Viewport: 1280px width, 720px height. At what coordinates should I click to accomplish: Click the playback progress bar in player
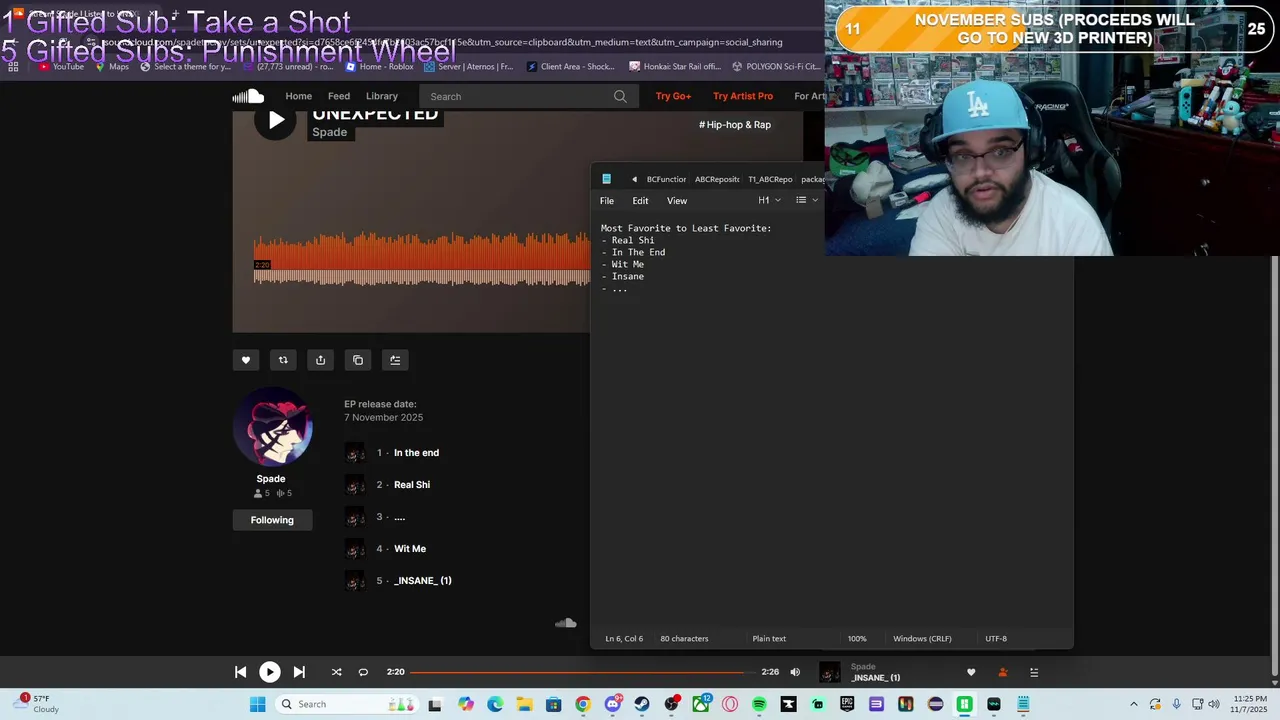coord(582,672)
